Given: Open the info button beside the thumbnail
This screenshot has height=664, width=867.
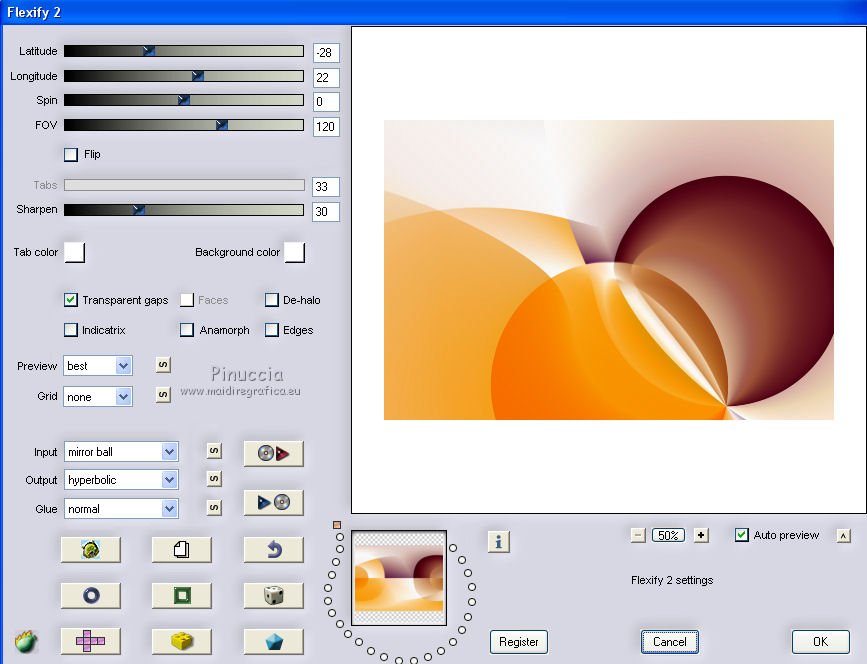Looking at the screenshot, I should [x=499, y=541].
